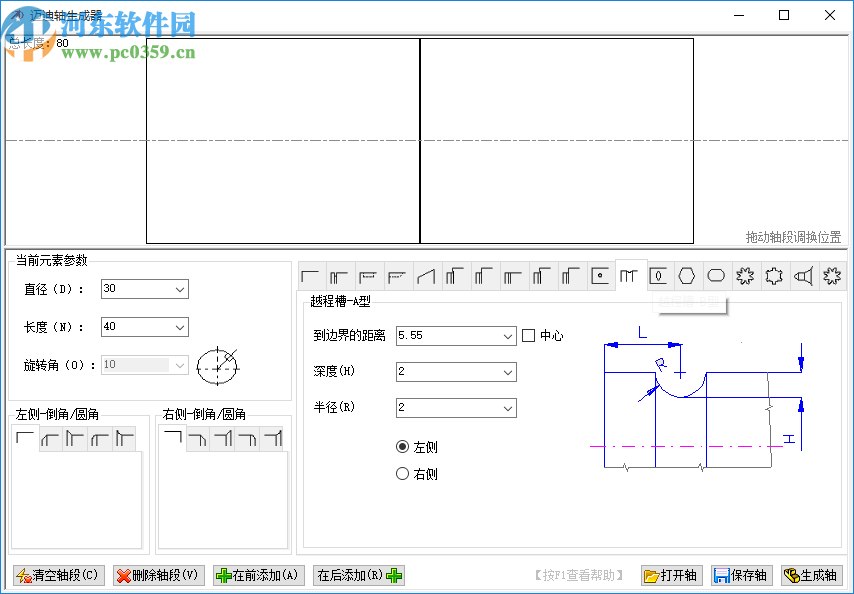Choose the left-side fillet tab beside the plain corner
This screenshot has width=854, height=594.
(x=51, y=439)
